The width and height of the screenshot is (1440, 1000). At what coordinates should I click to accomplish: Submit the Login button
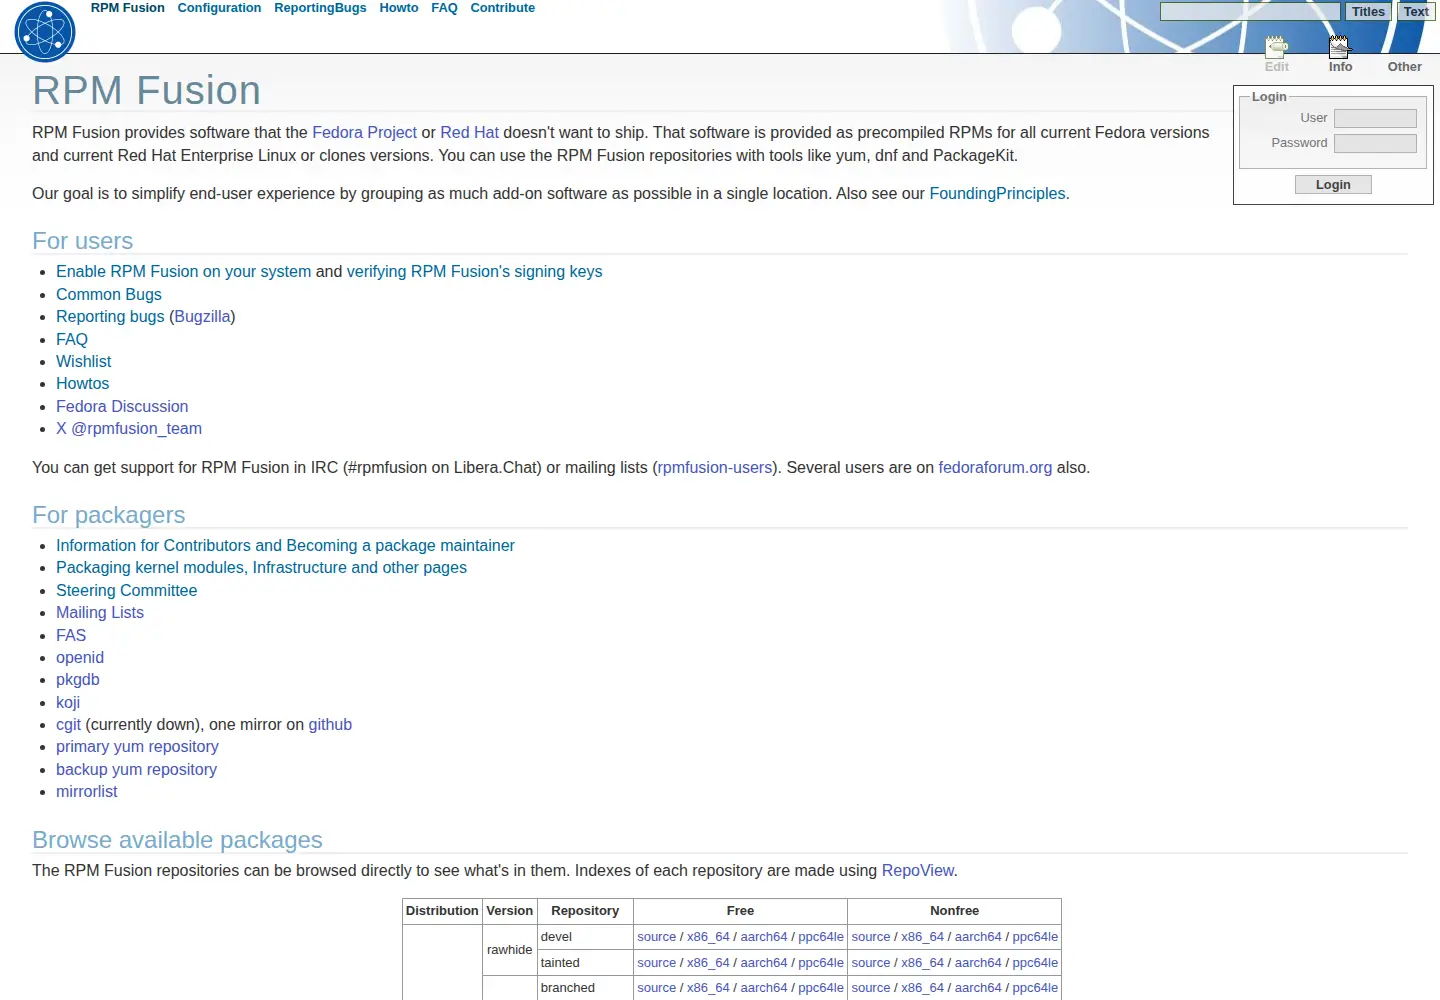1333,185
